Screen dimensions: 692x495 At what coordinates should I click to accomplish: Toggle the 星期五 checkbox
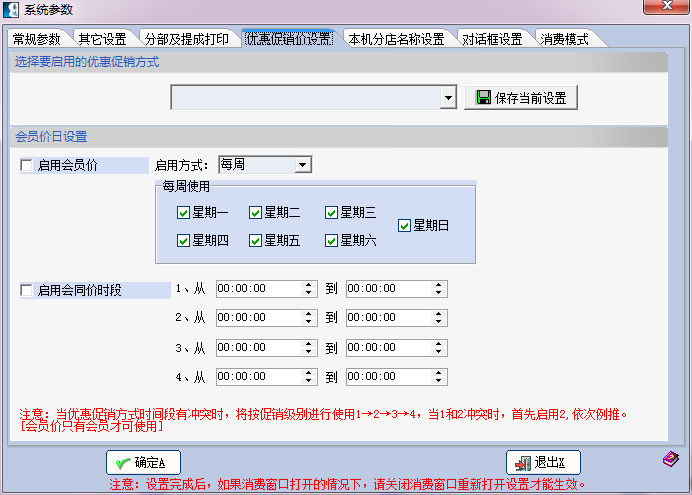[x=256, y=240]
